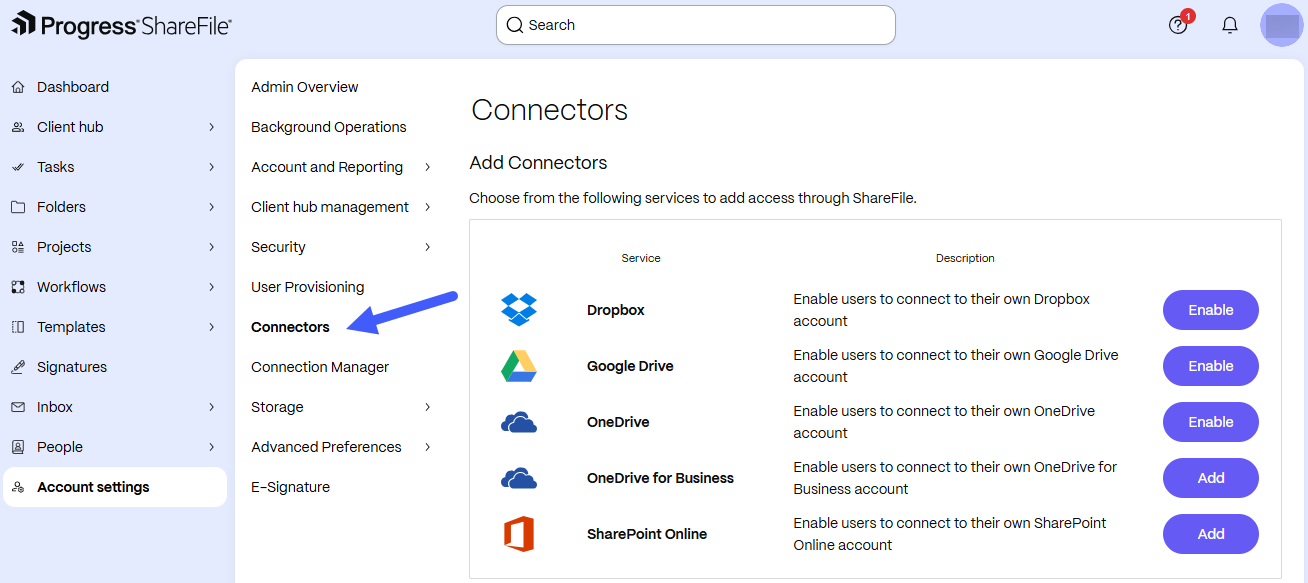
Task: Add the OneDrive for Business connector
Action: point(1211,478)
